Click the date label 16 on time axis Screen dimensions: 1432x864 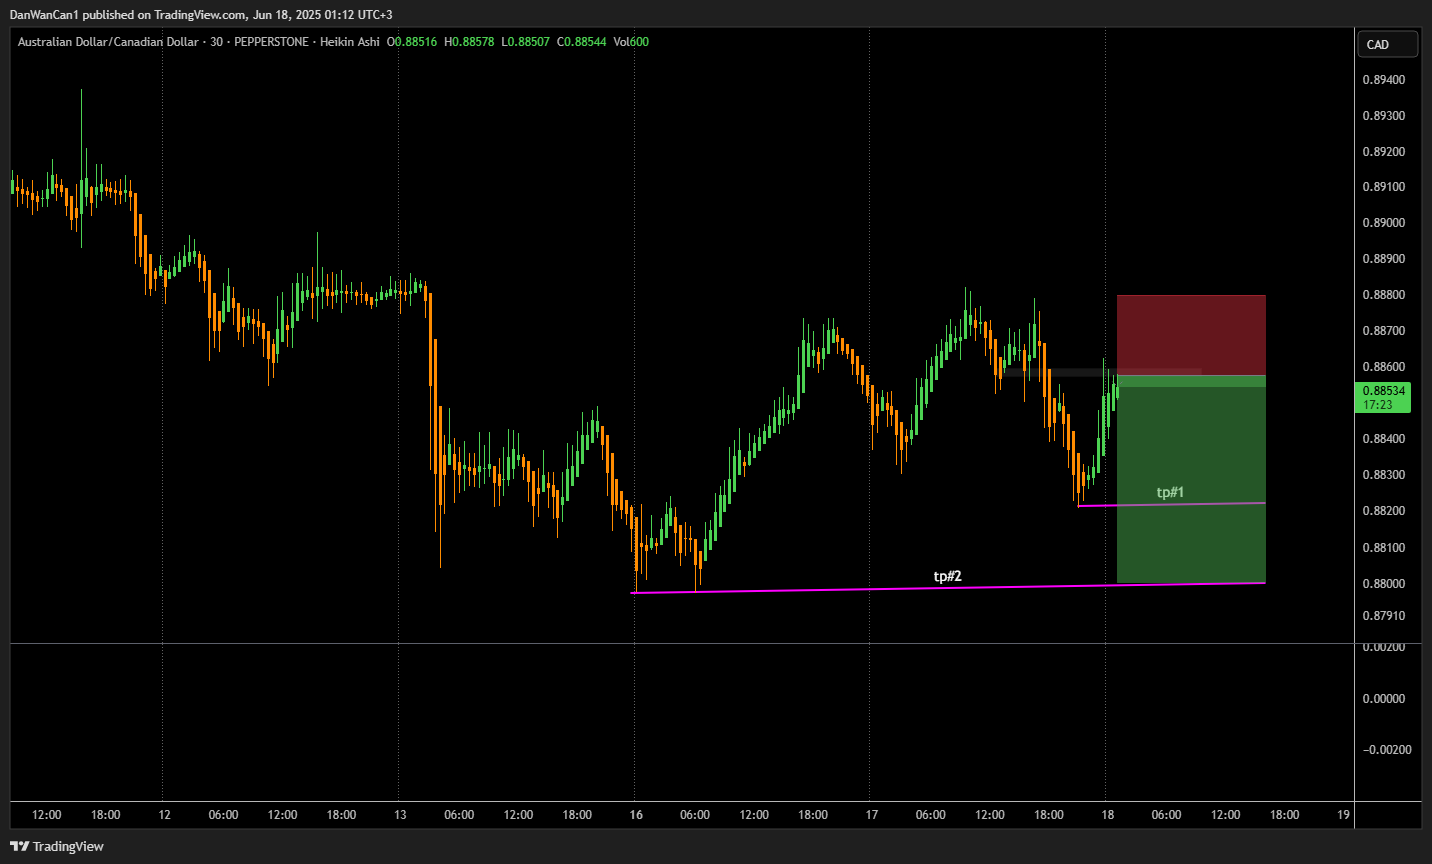[x=636, y=815]
